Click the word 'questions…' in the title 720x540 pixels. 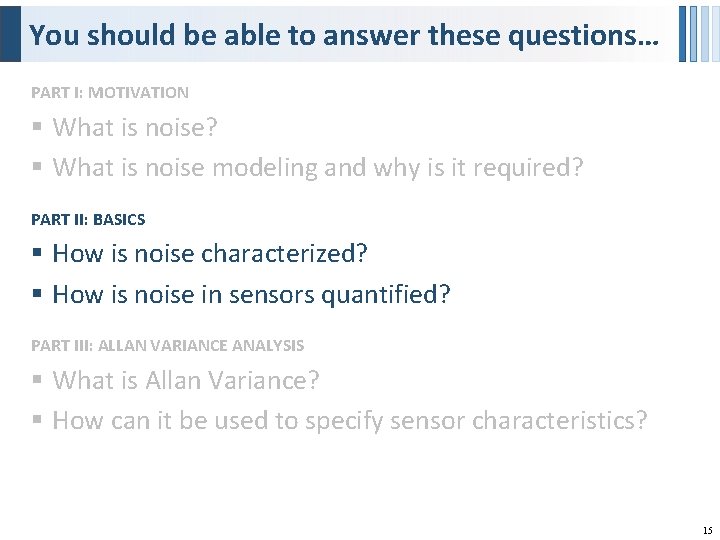pos(584,35)
